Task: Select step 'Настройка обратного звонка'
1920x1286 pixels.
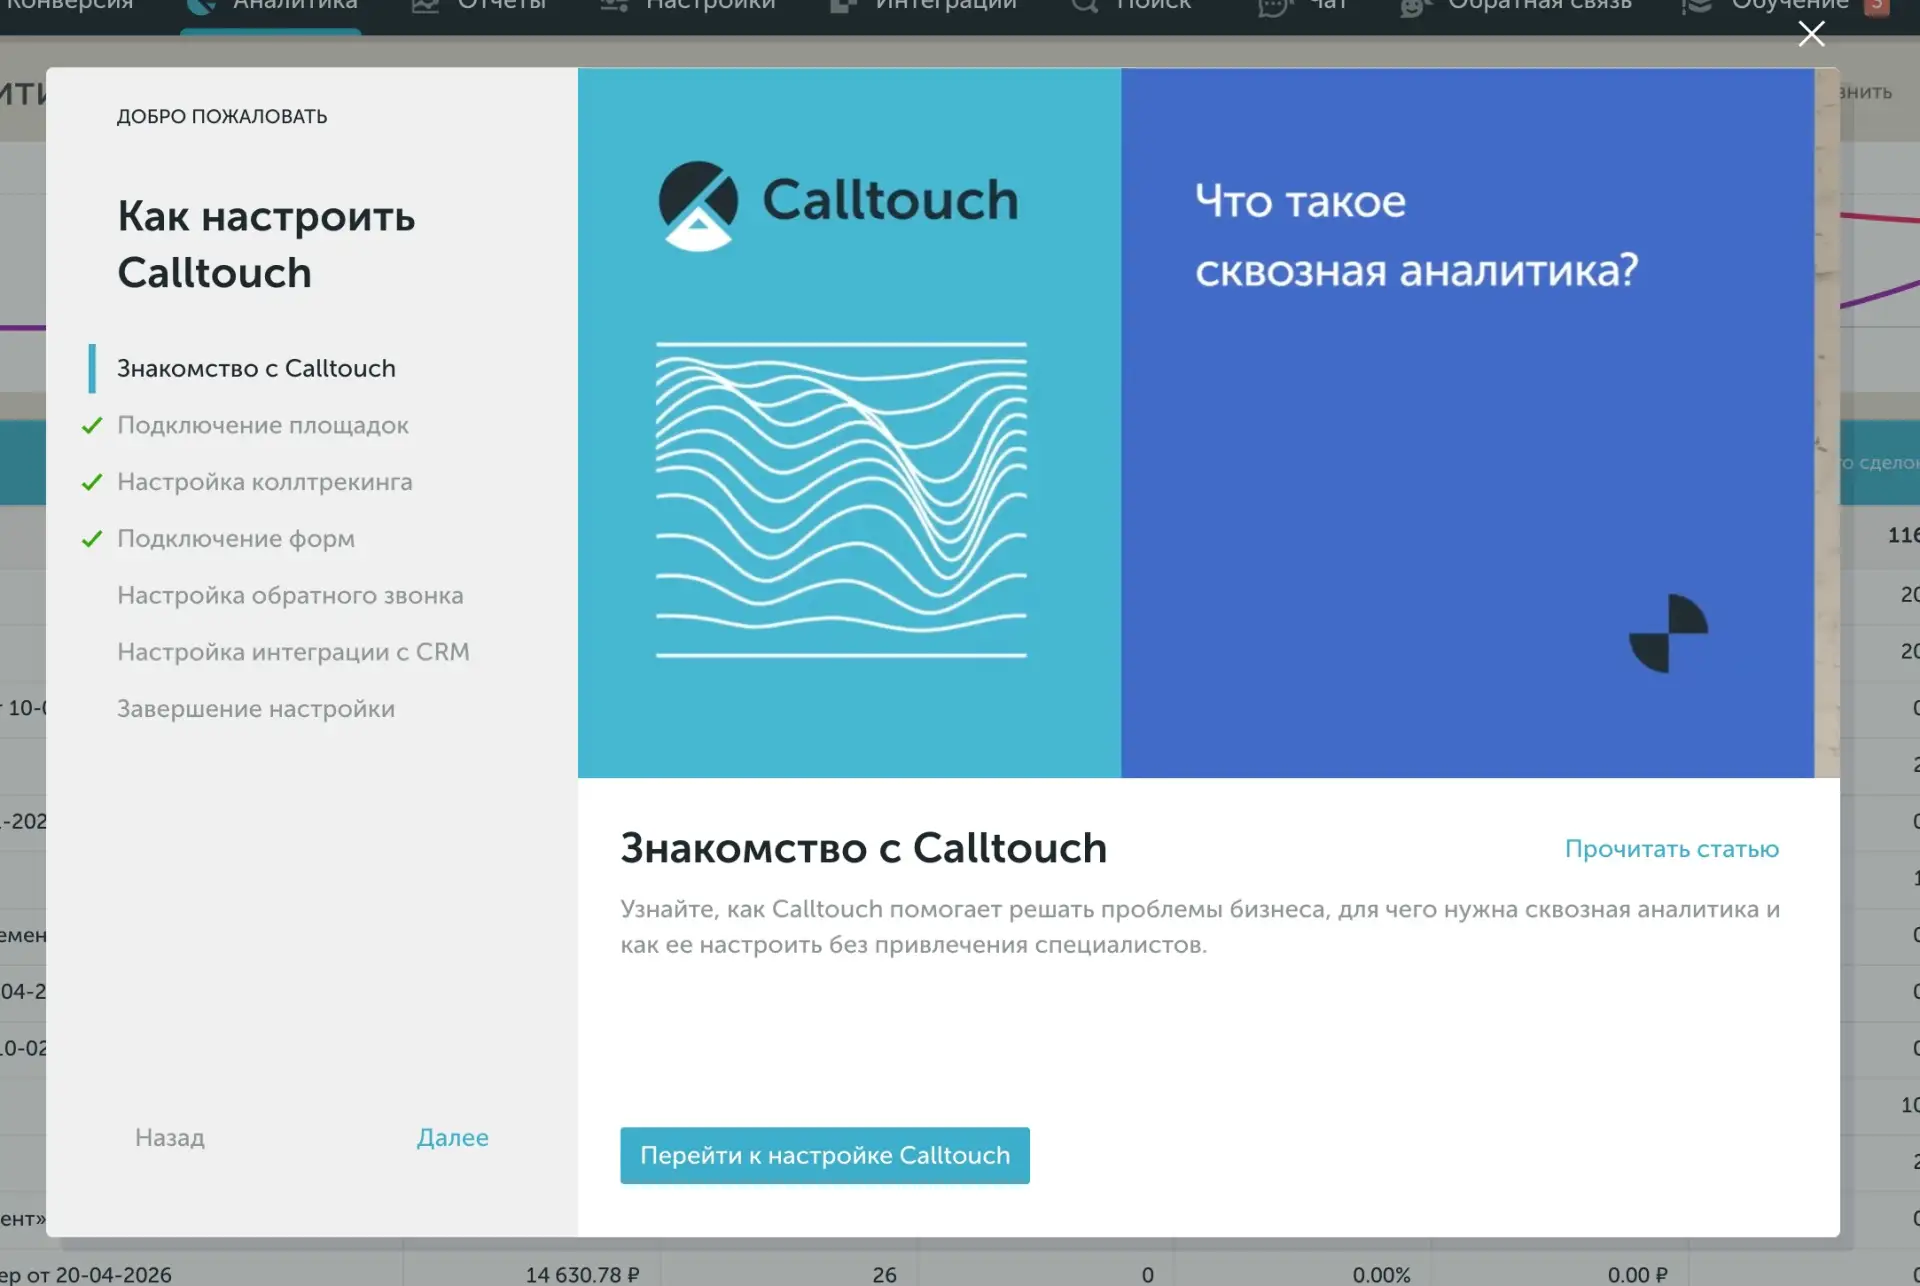Action: coord(290,596)
